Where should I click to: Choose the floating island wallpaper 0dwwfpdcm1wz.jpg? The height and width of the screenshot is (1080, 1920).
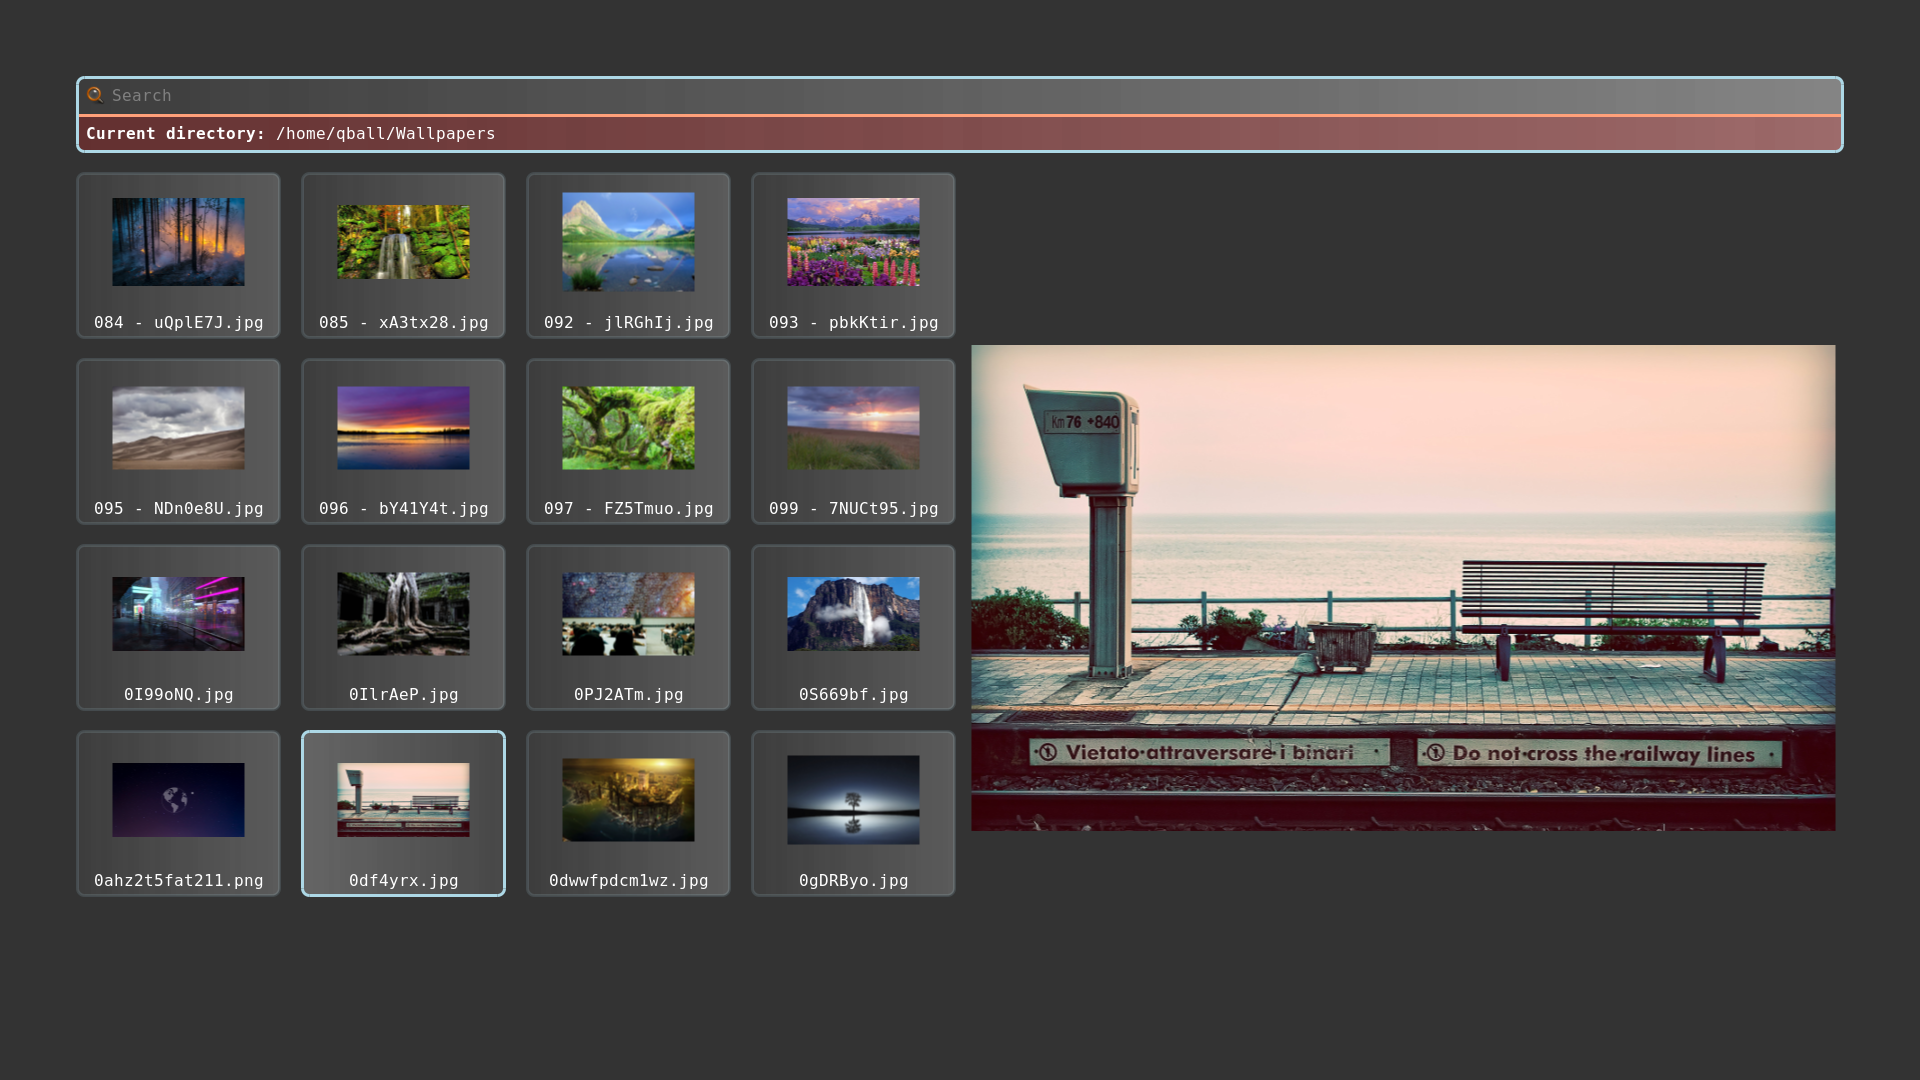pos(628,814)
